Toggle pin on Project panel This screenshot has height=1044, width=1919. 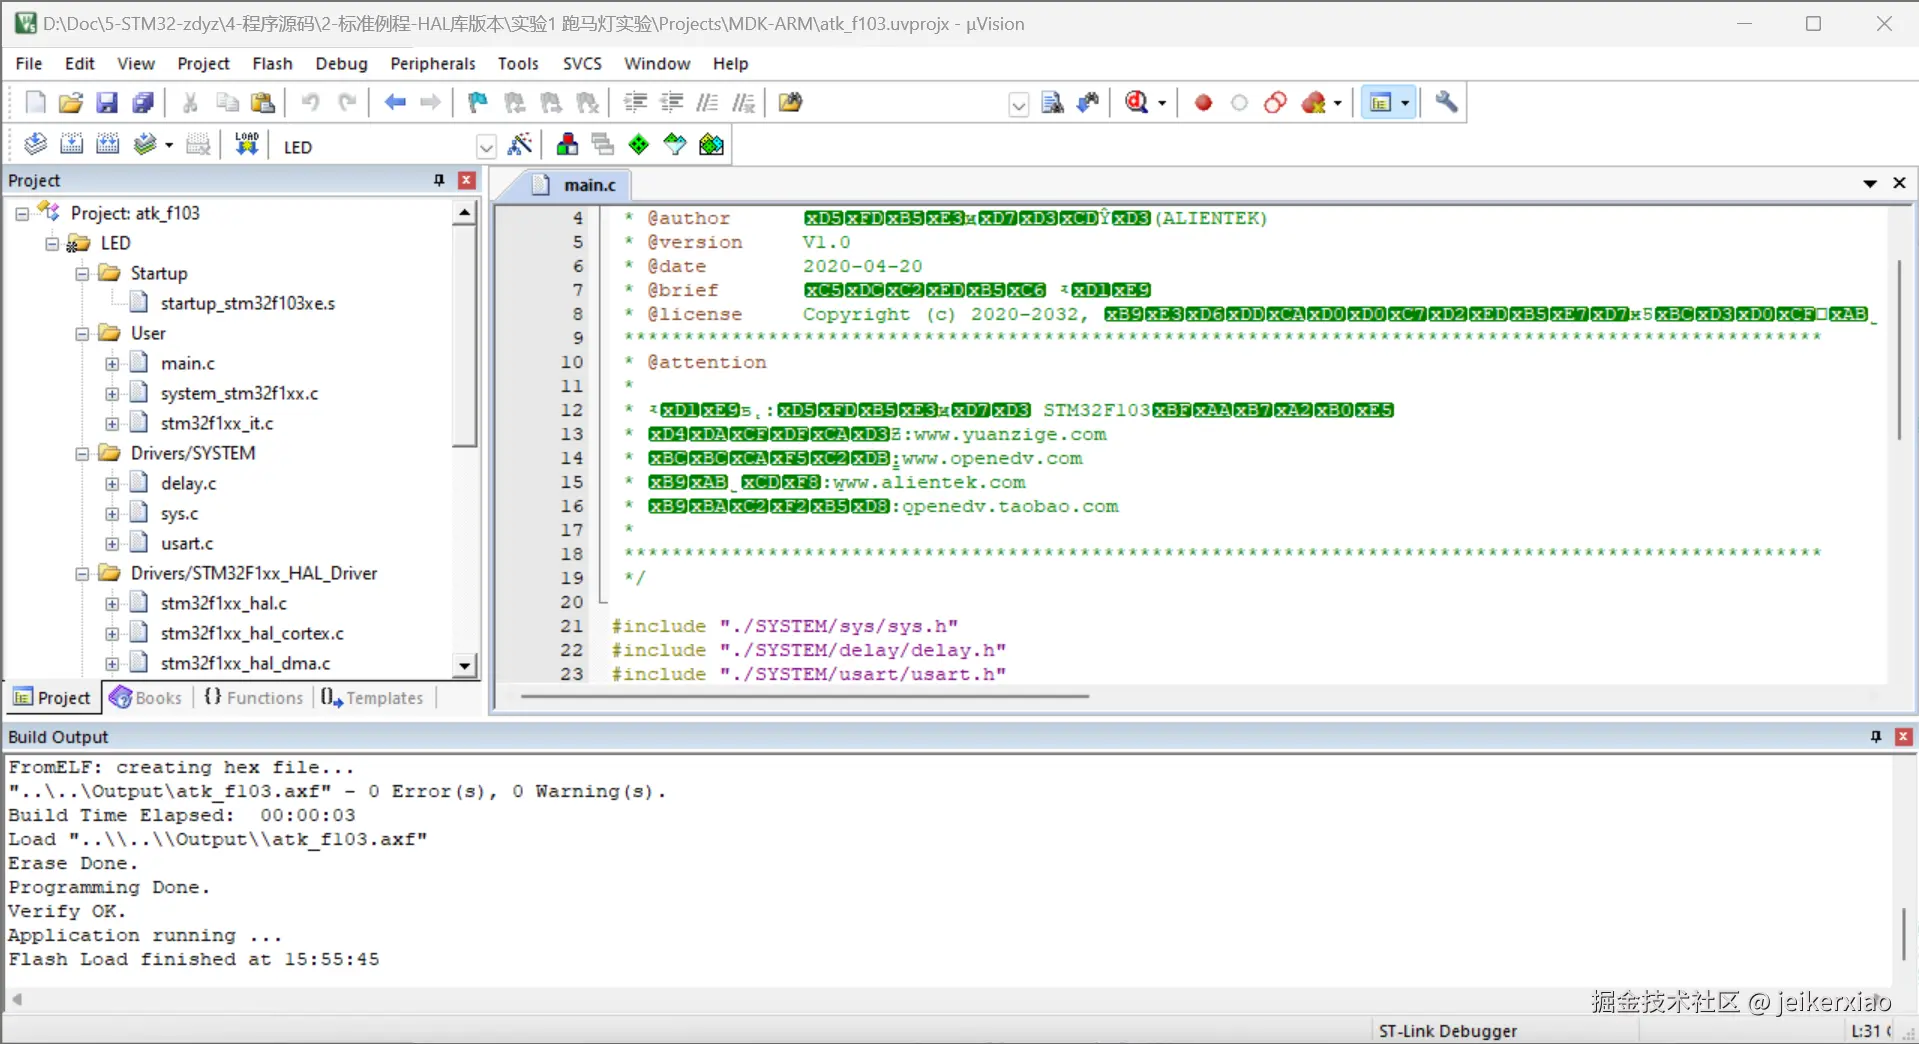point(438,180)
